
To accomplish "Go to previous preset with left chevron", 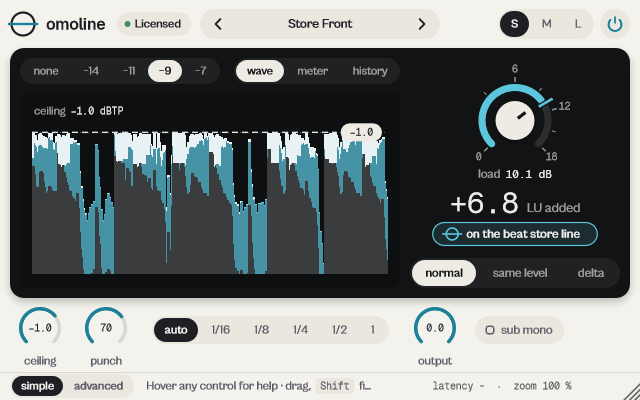I will 218,24.
